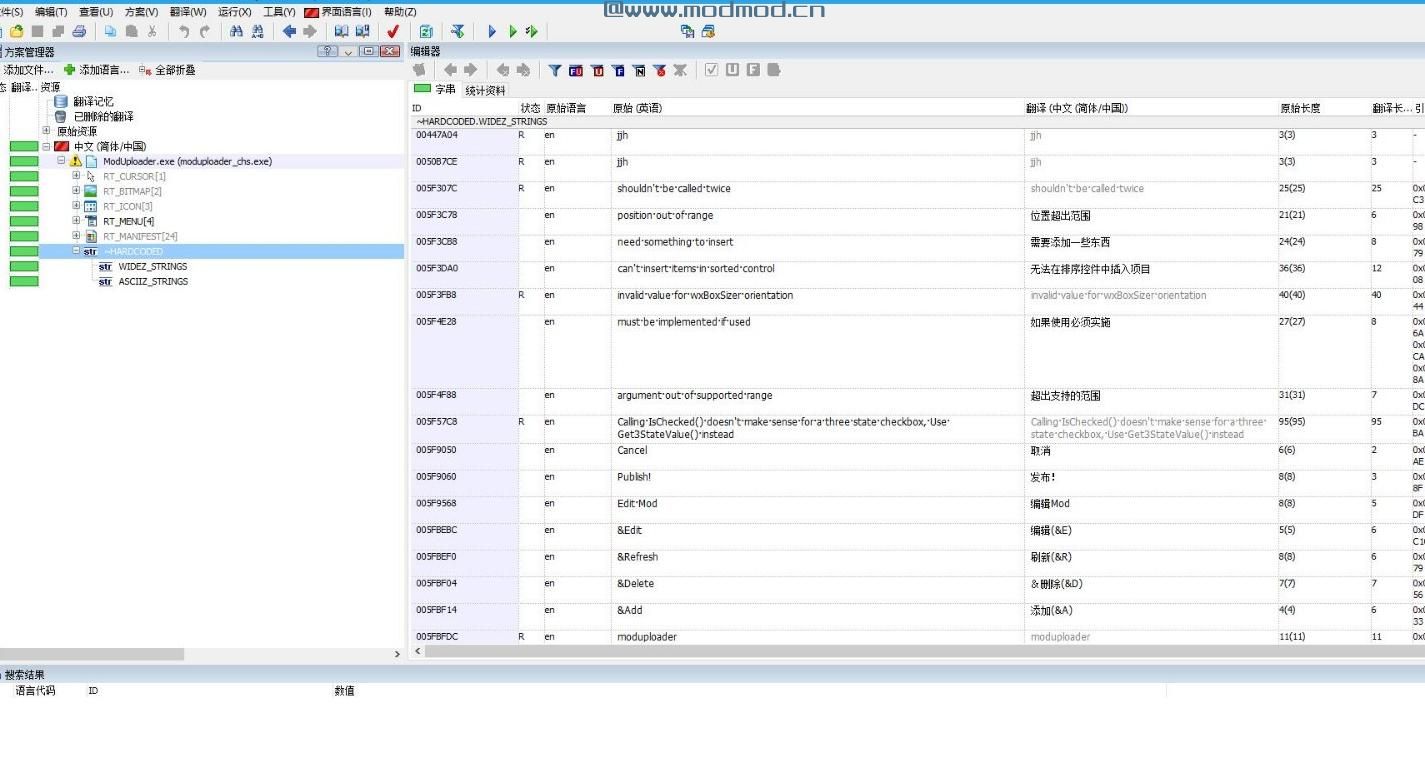
Task: Open the 查看(U) menu
Action: (x=96, y=12)
